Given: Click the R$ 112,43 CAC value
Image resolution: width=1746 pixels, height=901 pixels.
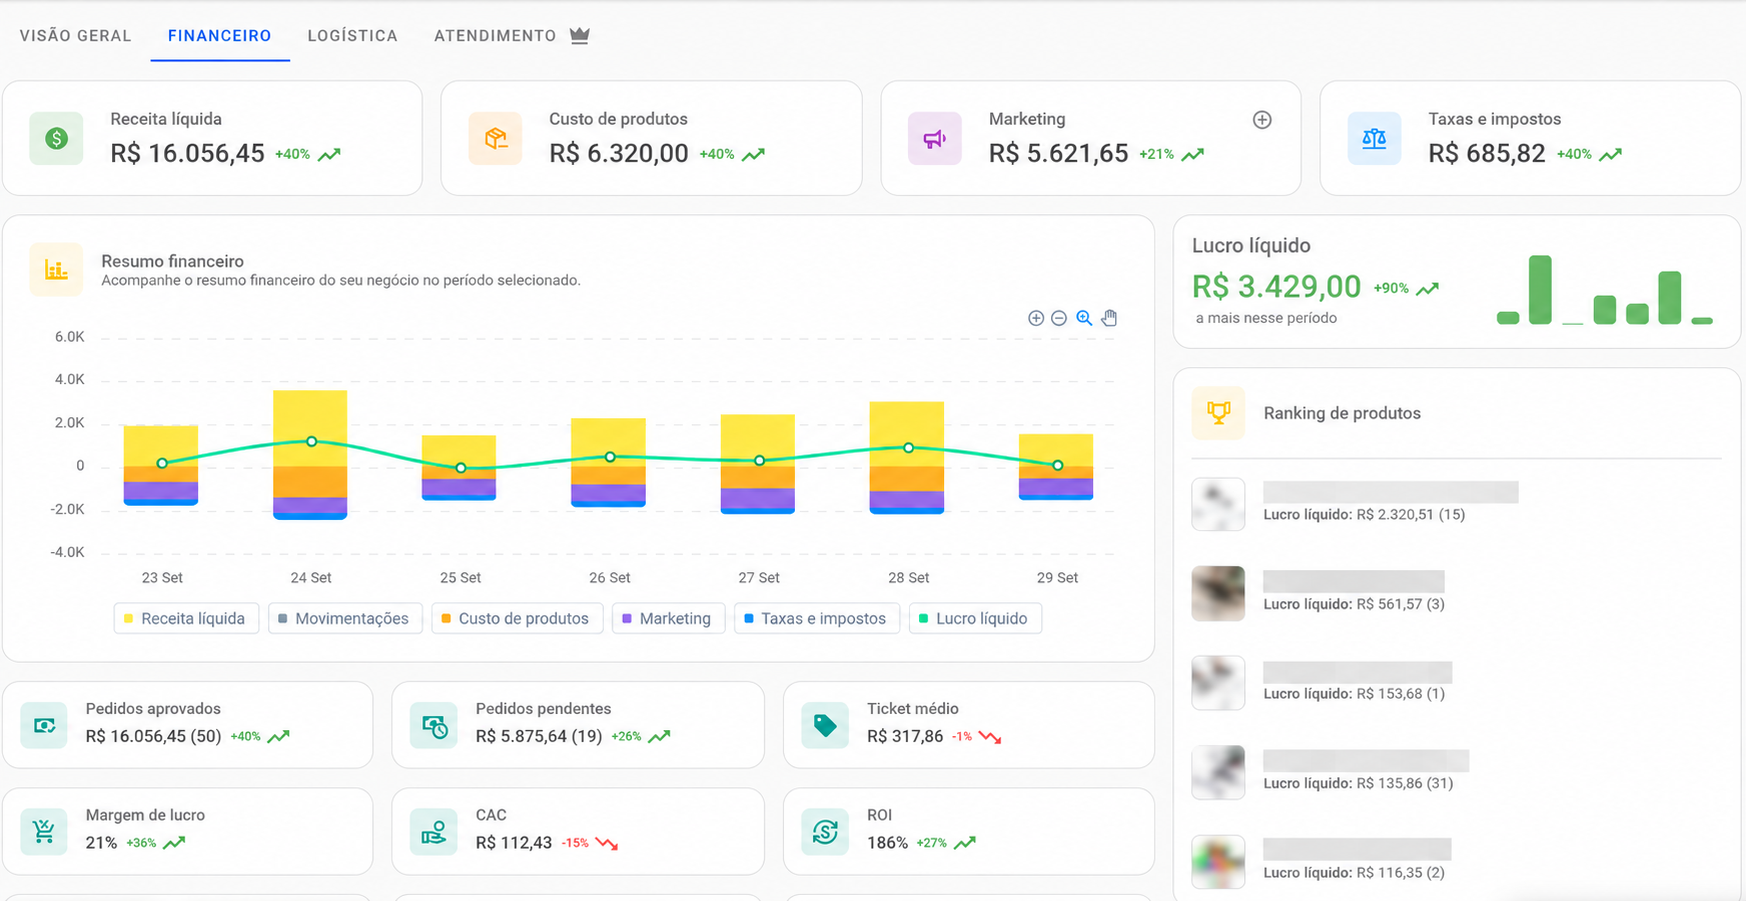Looking at the screenshot, I should tap(514, 843).
